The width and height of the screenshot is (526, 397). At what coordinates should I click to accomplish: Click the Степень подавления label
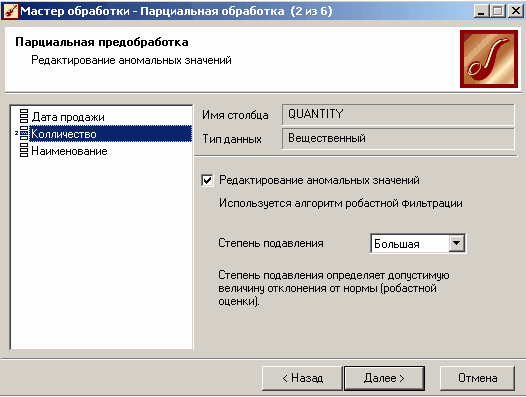[271, 243]
